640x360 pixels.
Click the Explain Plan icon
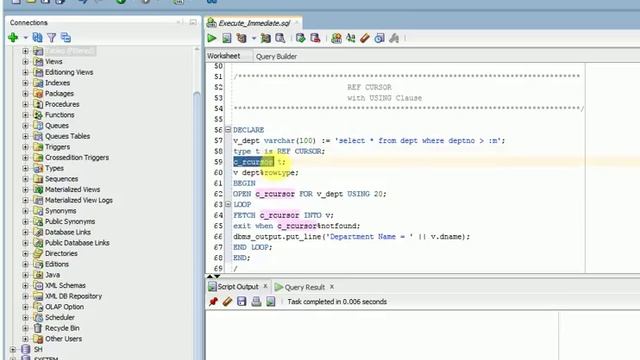242,38
